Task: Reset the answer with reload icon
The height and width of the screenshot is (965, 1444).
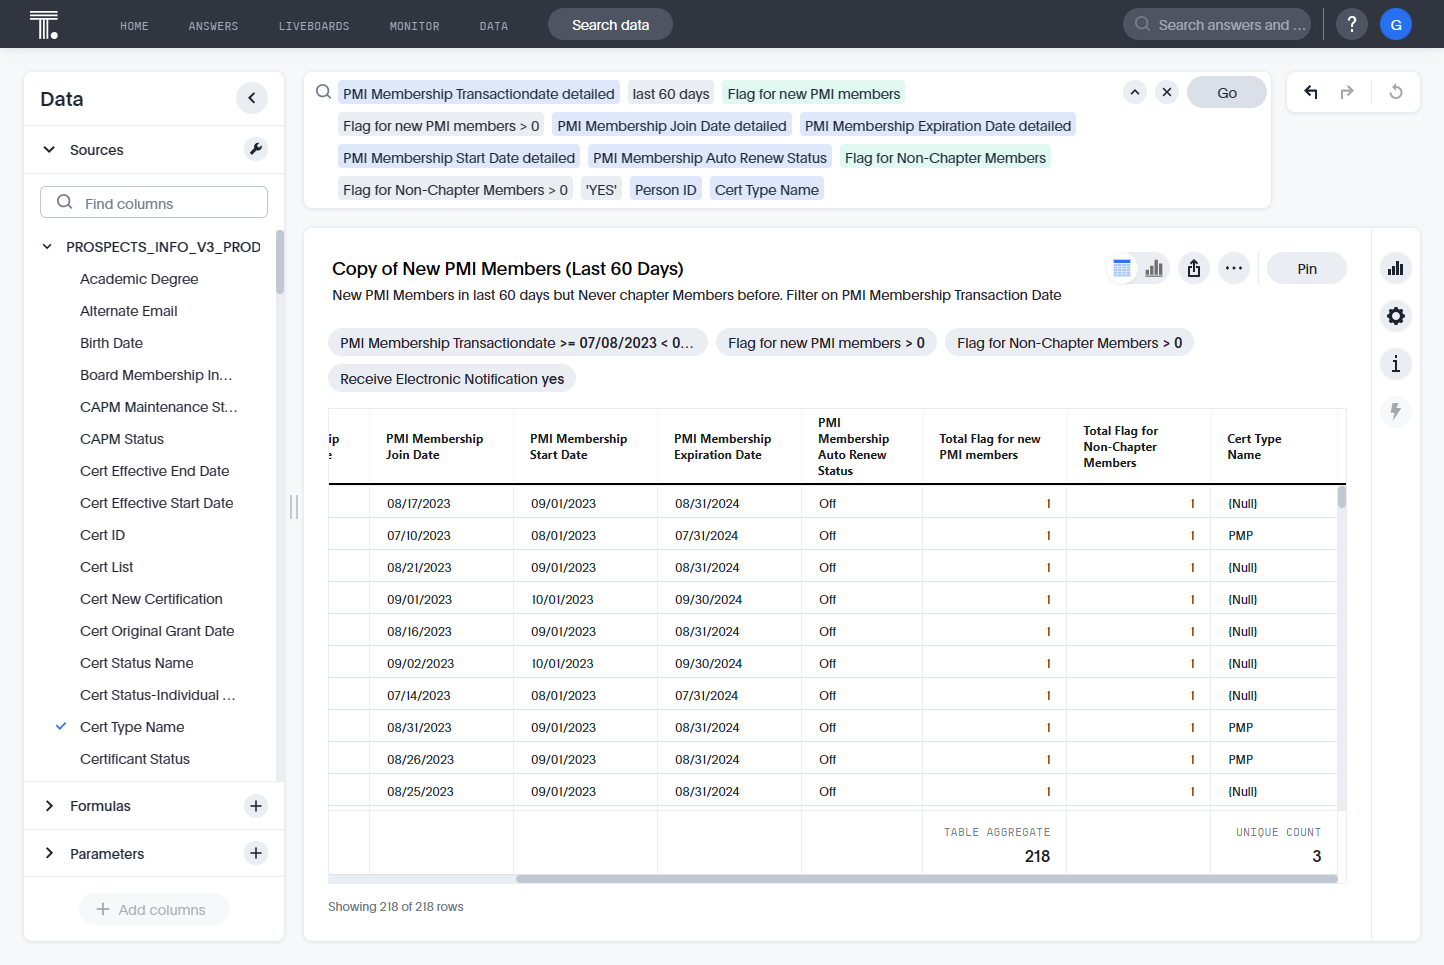Action: (1396, 92)
